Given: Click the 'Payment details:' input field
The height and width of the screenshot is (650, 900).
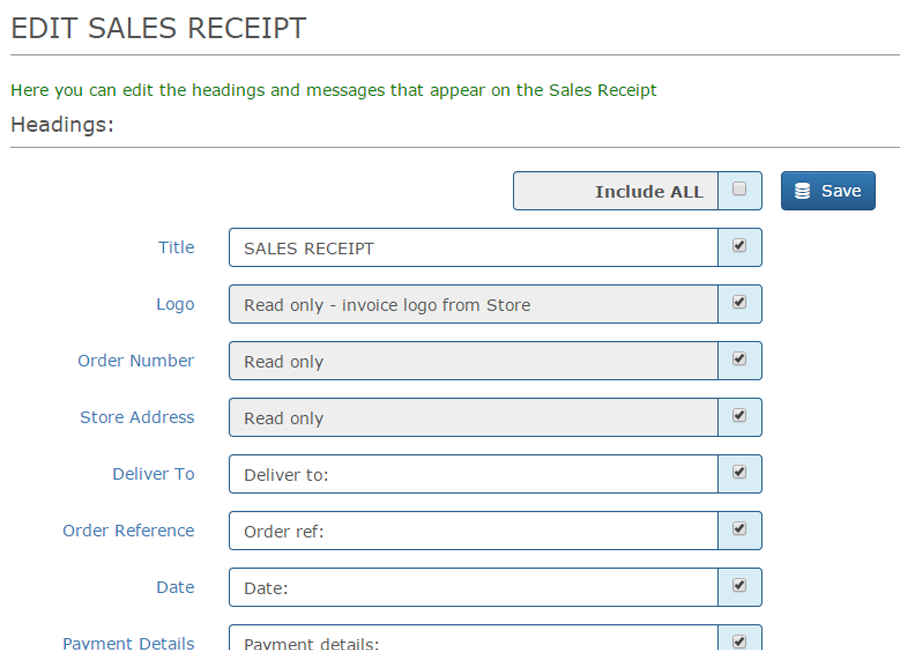Looking at the screenshot, I should click(472, 642).
